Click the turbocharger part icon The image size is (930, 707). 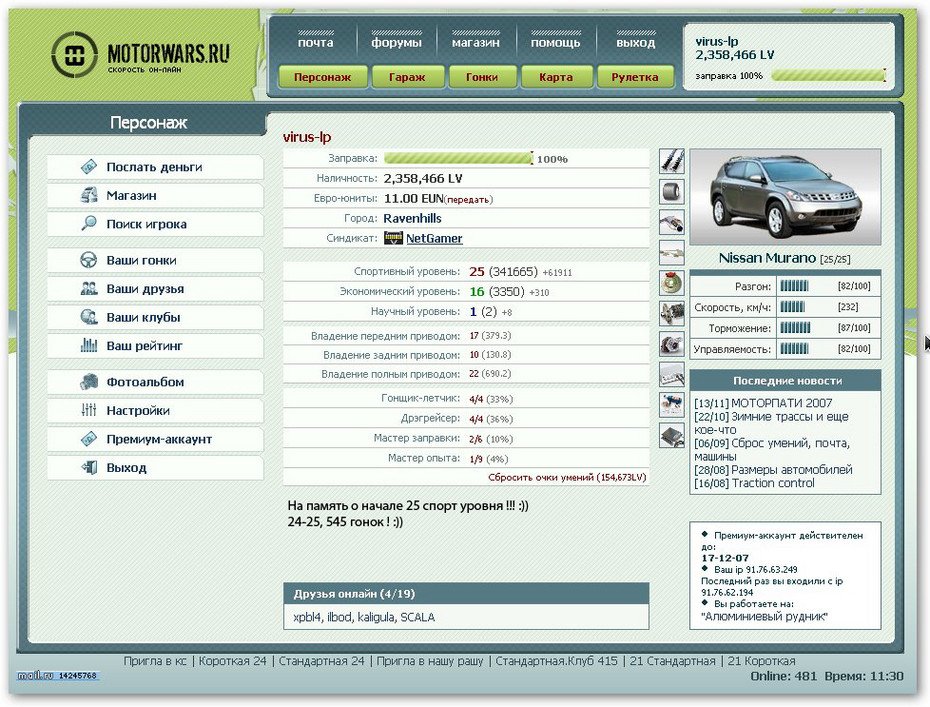pos(672,344)
